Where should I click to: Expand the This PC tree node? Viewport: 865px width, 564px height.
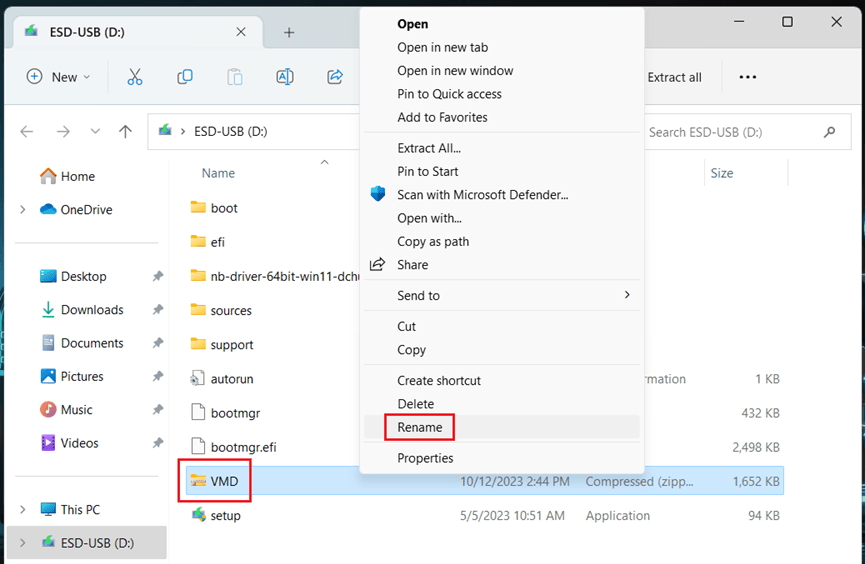tap(23, 510)
